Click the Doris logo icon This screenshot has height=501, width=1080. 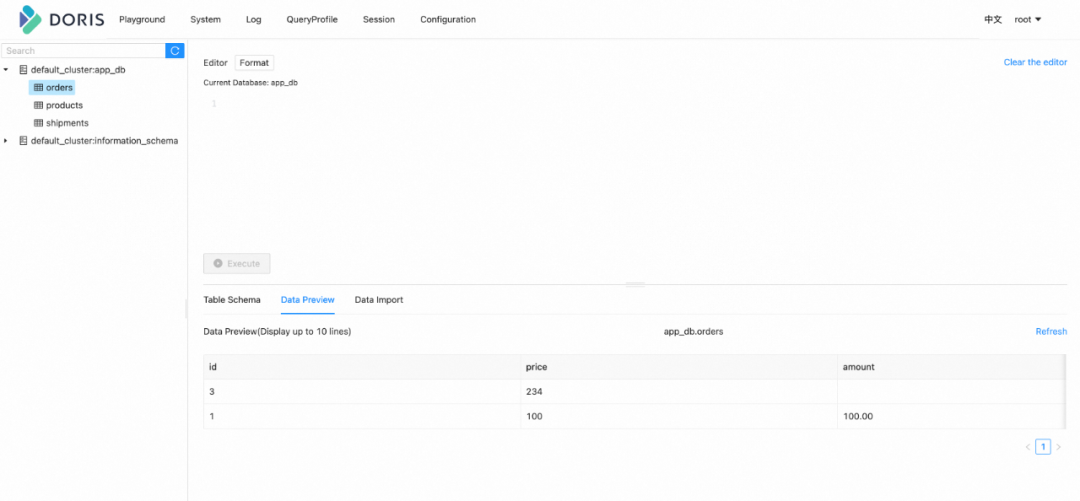(x=30, y=19)
